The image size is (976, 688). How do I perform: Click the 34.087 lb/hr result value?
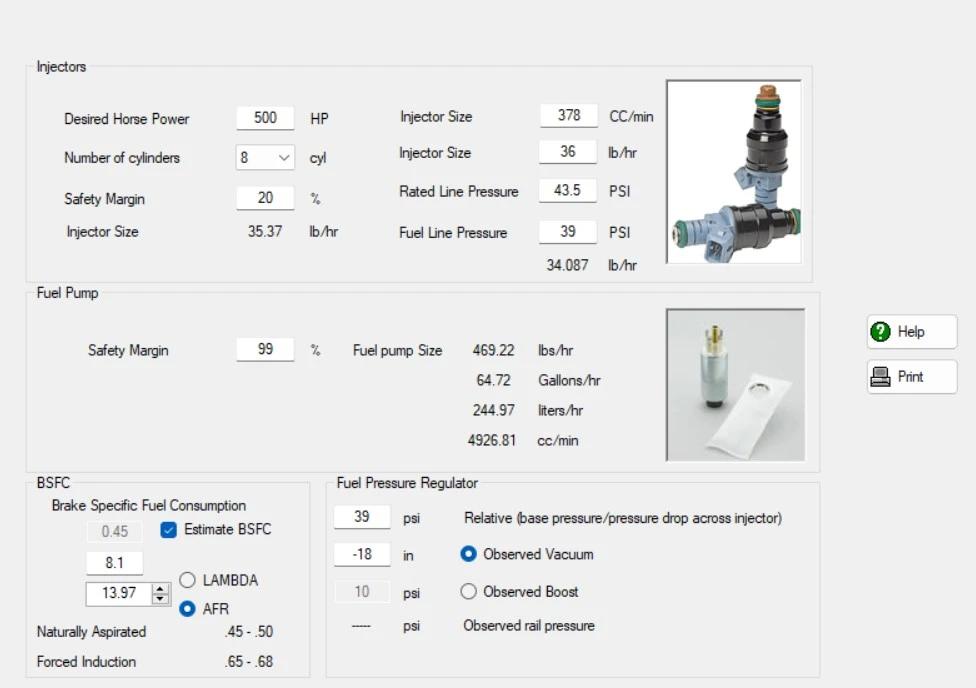coord(567,265)
